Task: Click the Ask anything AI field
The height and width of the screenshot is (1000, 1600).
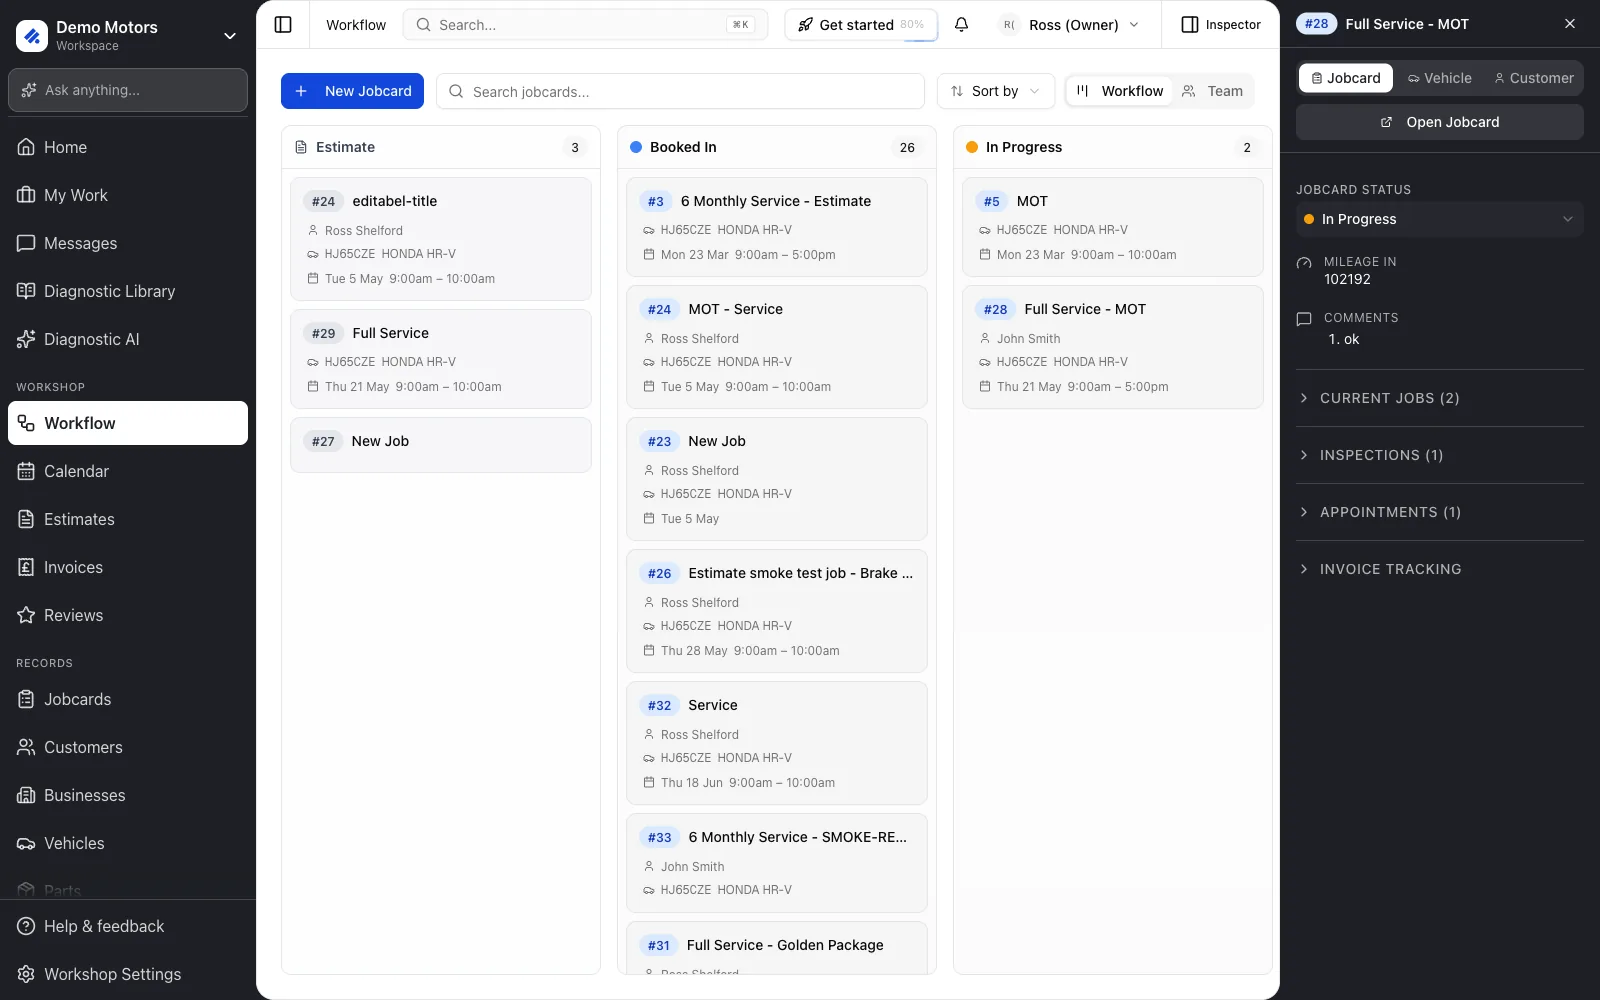Action: pyautogui.click(x=128, y=90)
